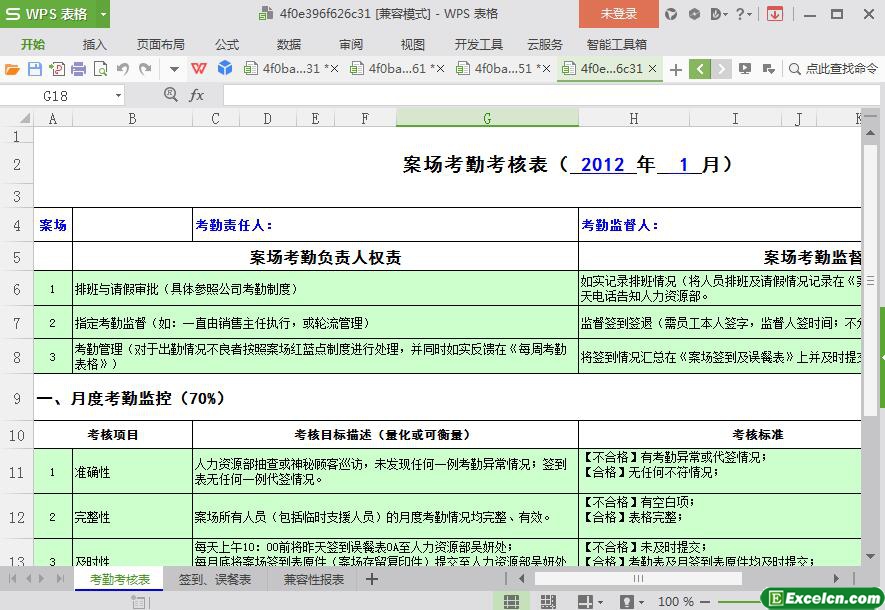Click the insert function fx icon

point(197,95)
